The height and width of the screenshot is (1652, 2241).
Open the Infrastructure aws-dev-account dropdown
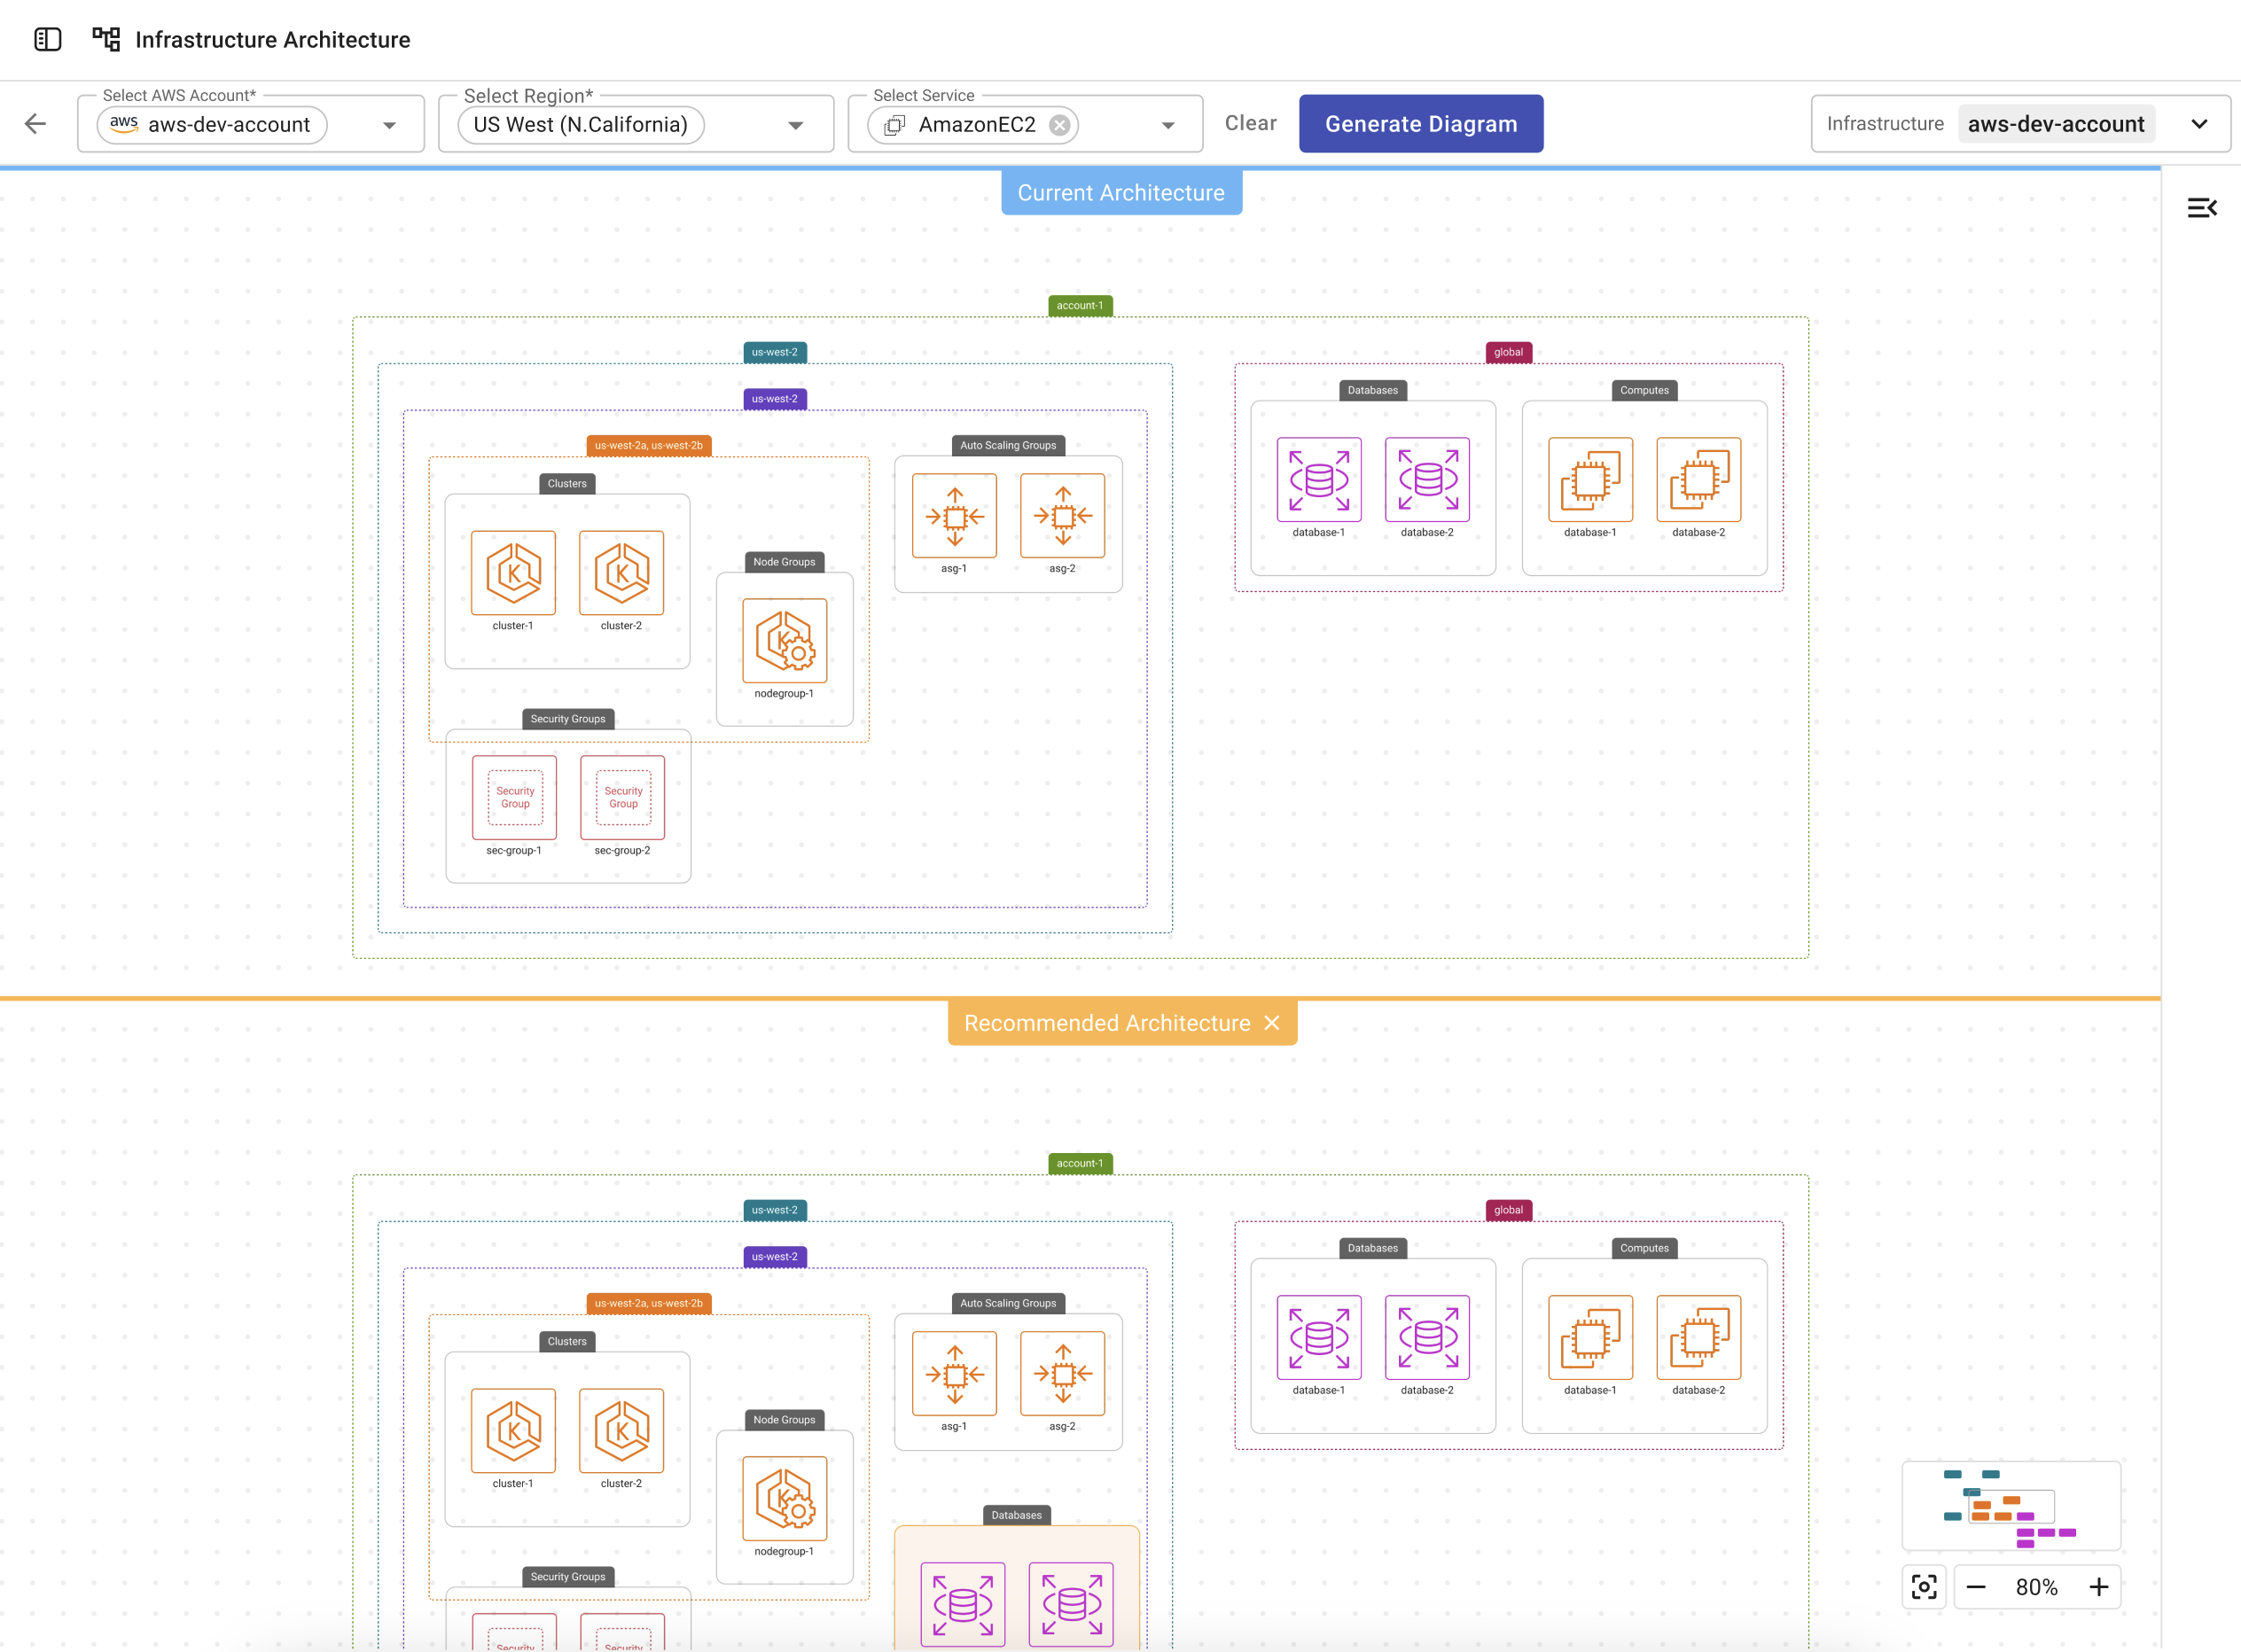click(2199, 124)
